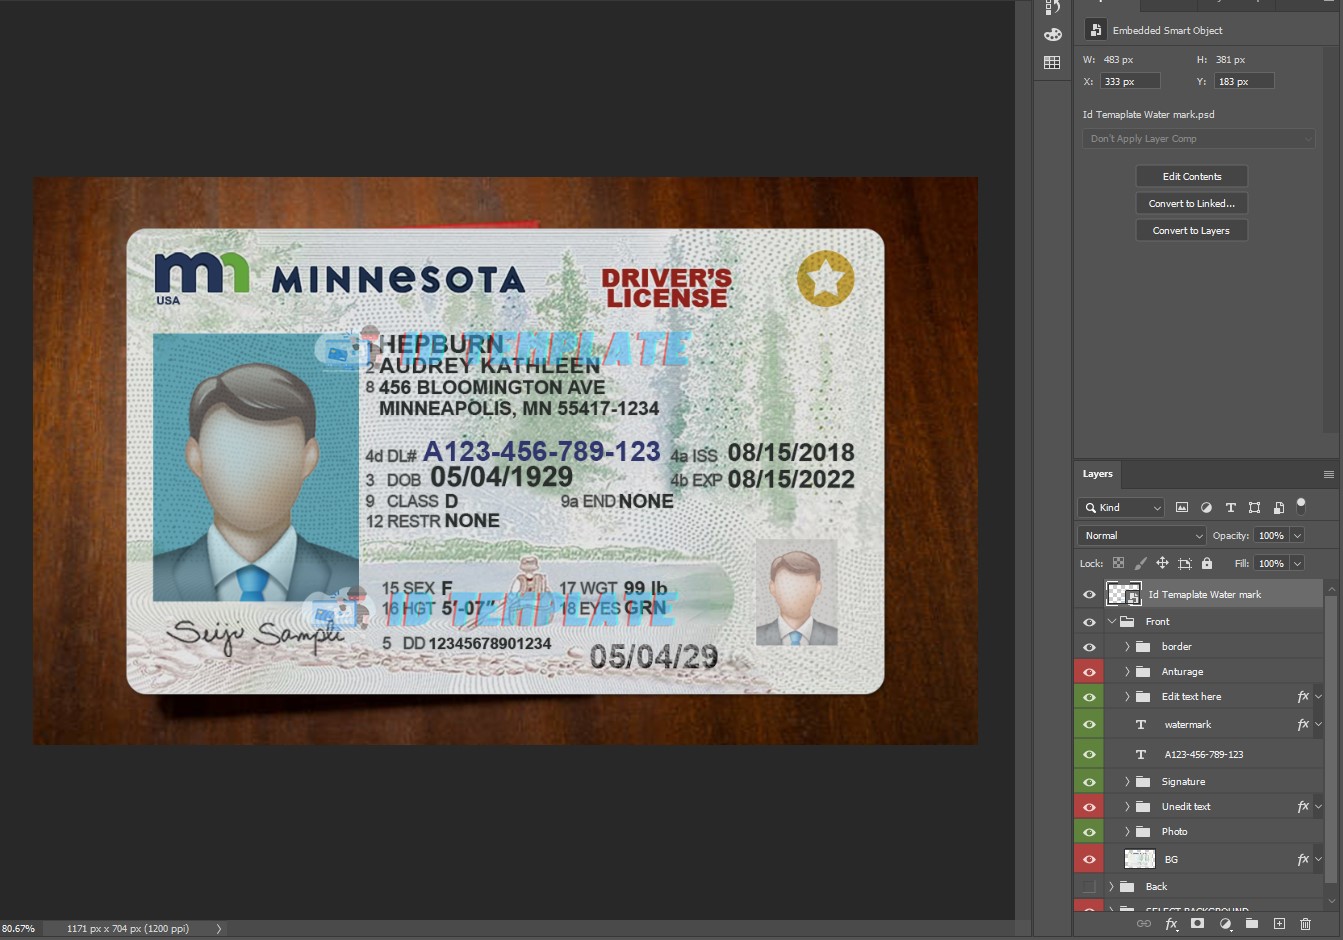Screen dimensions: 1343x940
Task: Open the Kind filter dropdown
Action: pyautogui.click(x=1121, y=508)
